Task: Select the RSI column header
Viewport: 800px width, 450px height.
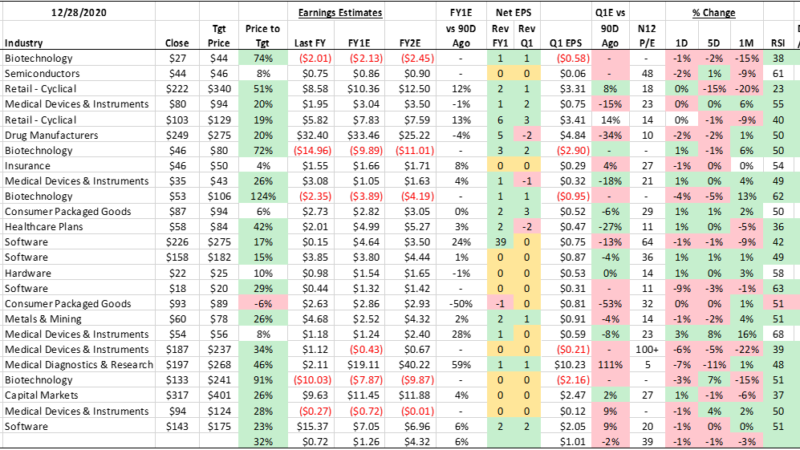Action: pyautogui.click(x=773, y=45)
